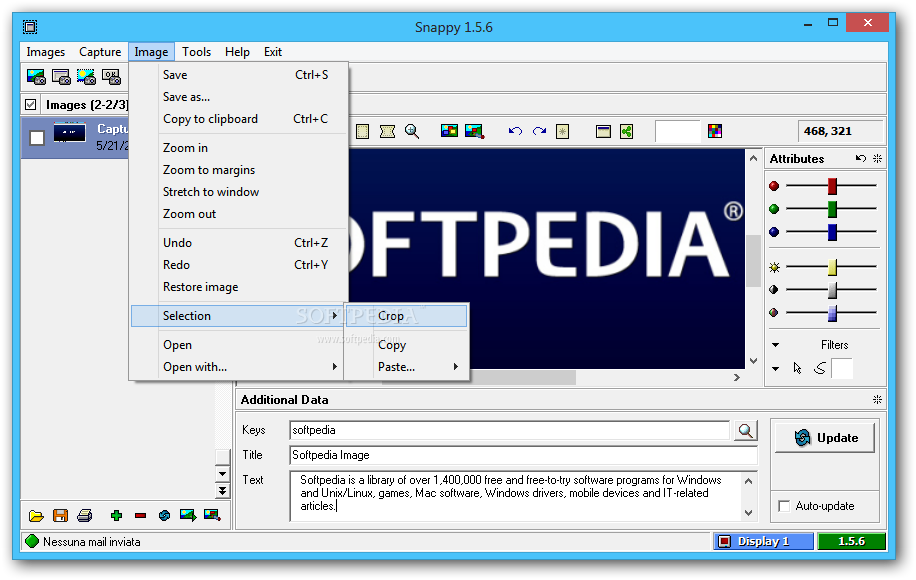Viewport: 916px width, 580px height.
Task: Click the torn-edge selection tool icon
Action: click(x=387, y=131)
